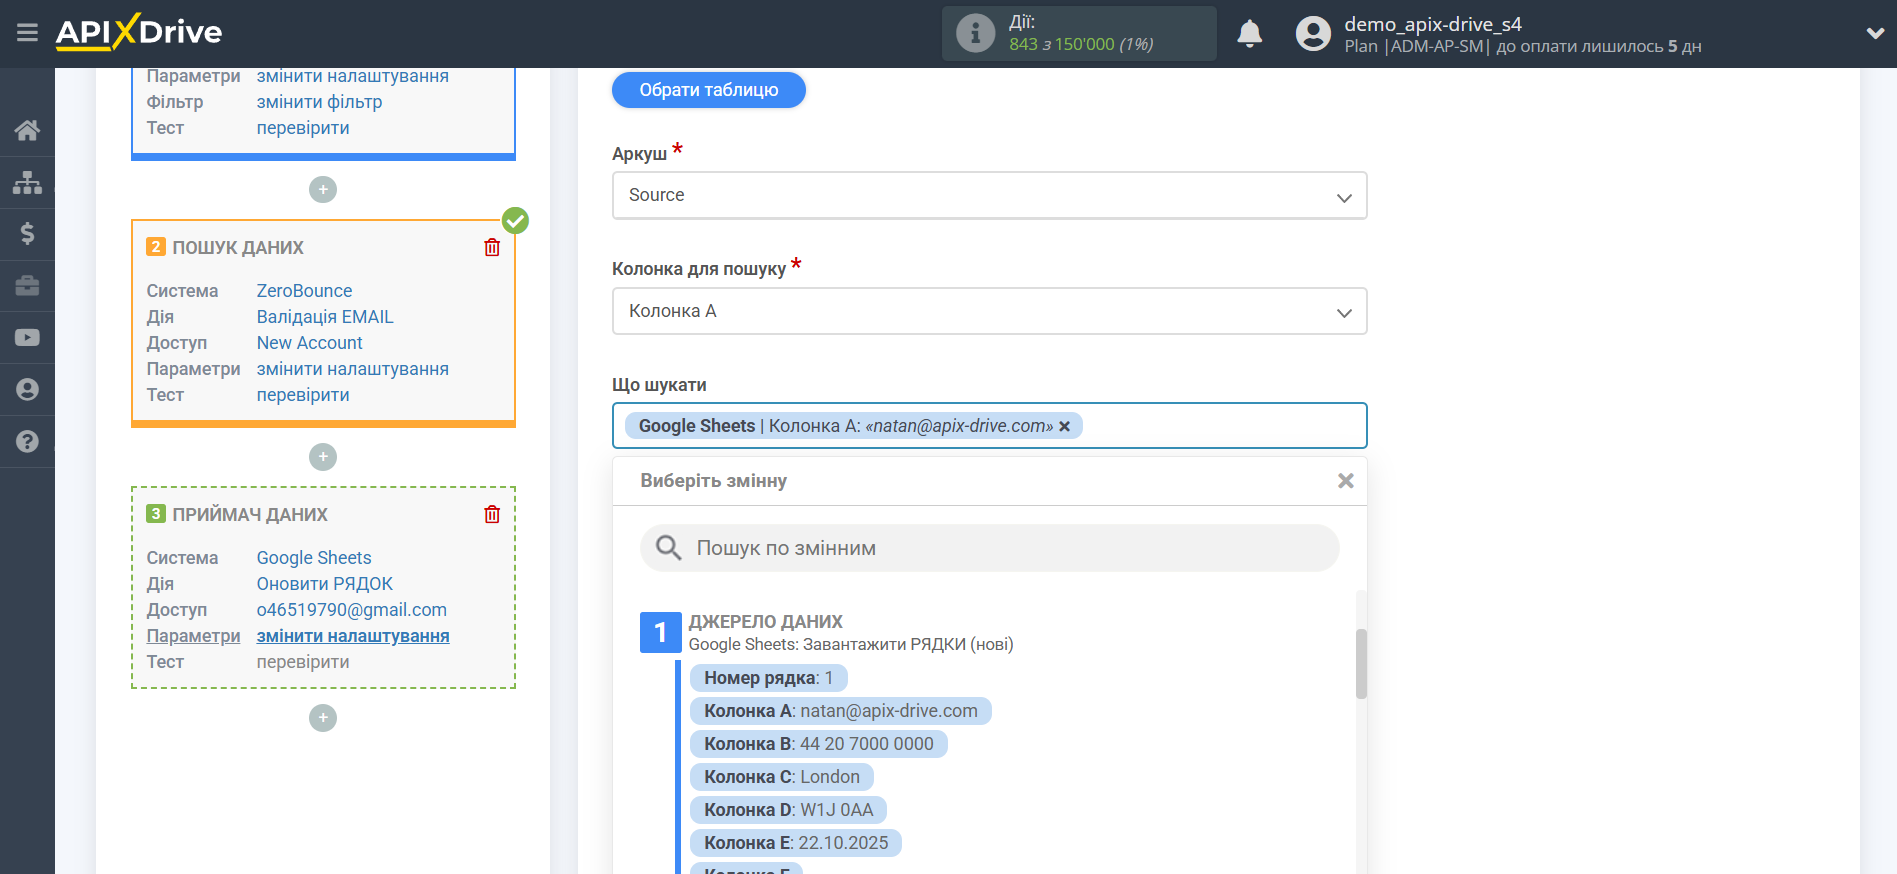Click the ДЖЕРЕЛО ДАНИХ group header

point(765,622)
